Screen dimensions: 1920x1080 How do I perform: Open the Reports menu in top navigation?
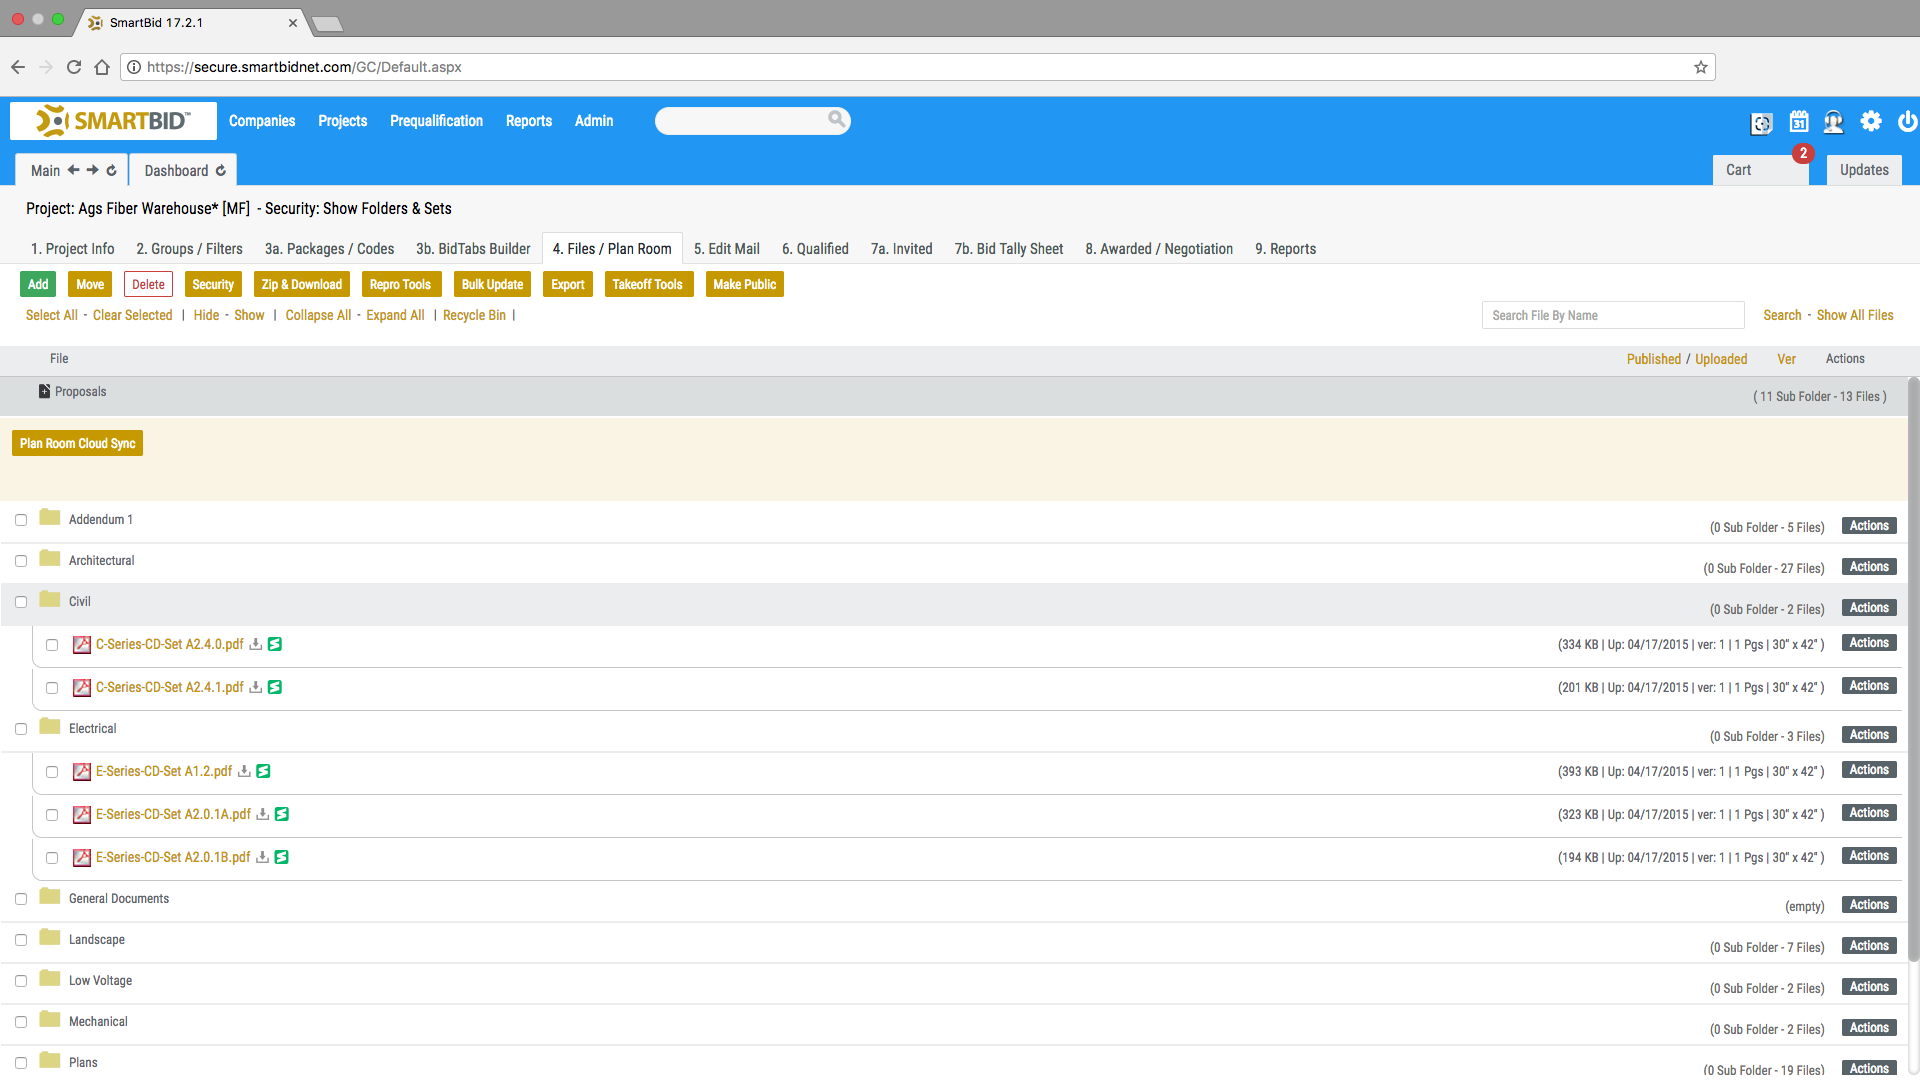tap(528, 121)
